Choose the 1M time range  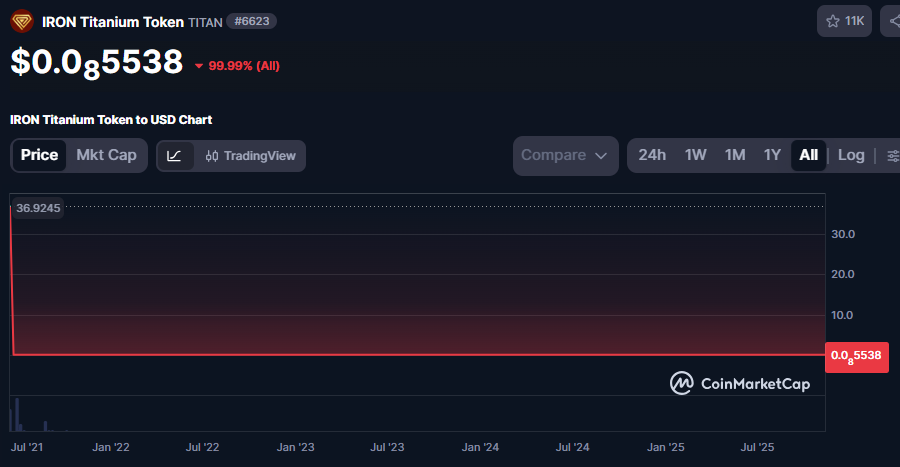pos(735,155)
